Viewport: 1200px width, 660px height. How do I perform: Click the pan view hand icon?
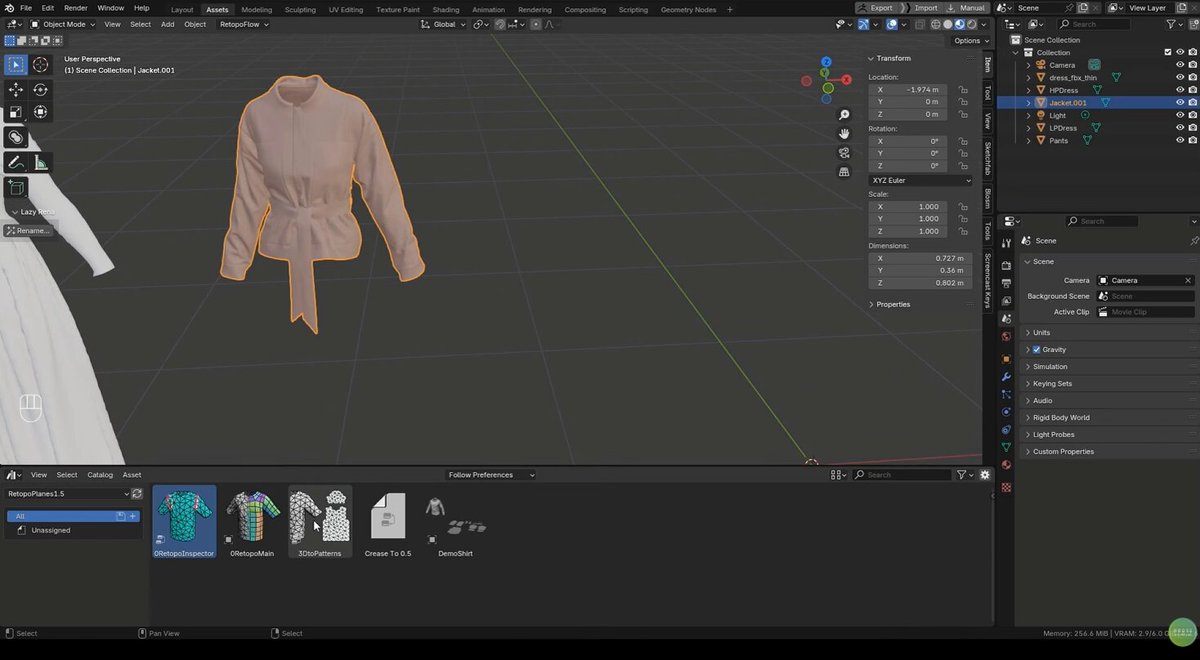(x=844, y=134)
